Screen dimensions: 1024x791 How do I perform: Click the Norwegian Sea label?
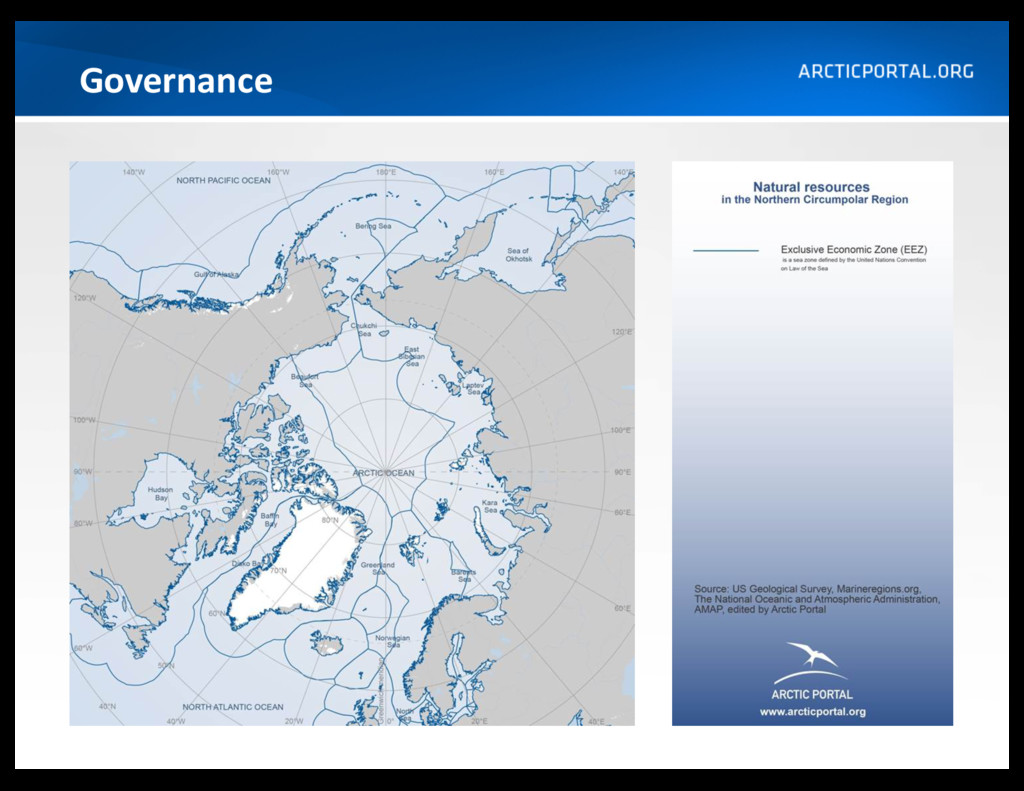tap(392, 641)
